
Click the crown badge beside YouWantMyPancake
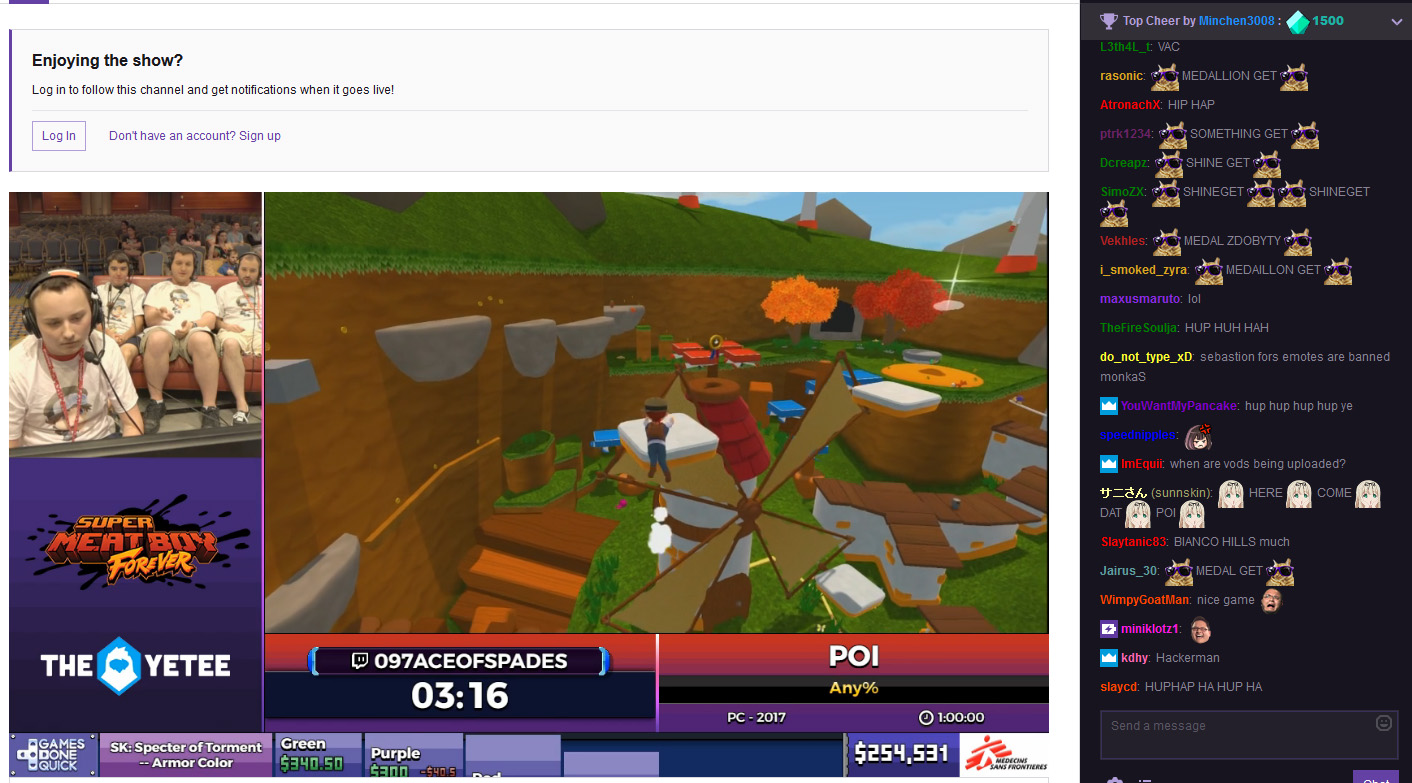pyautogui.click(x=1108, y=406)
